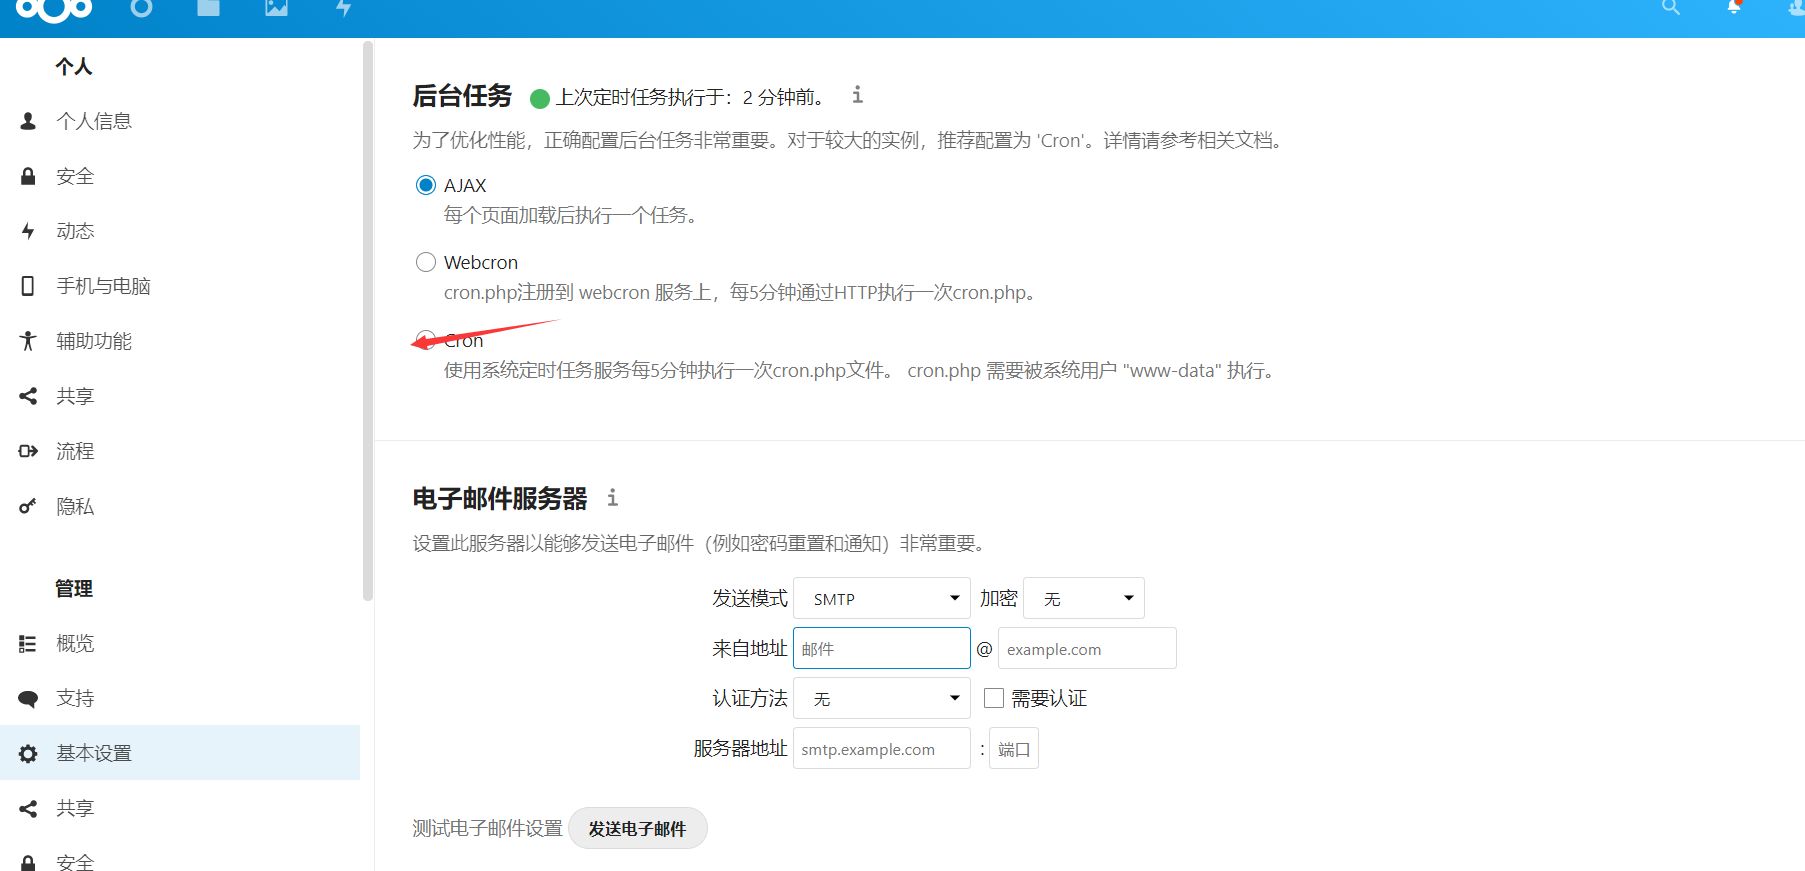Click the info icon beside 后台任务
This screenshot has height=871, width=1805.
point(857,95)
